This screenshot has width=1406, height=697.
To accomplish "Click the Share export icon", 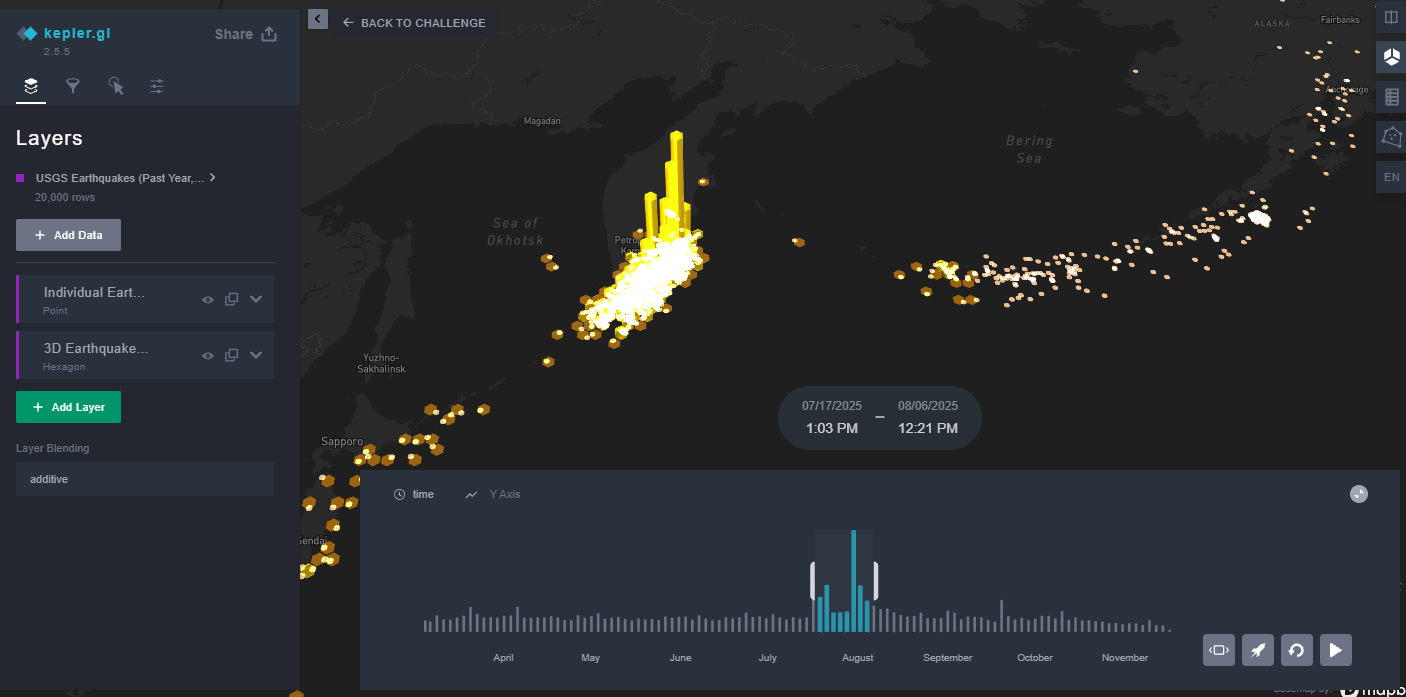I will click(x=268, y=34).
